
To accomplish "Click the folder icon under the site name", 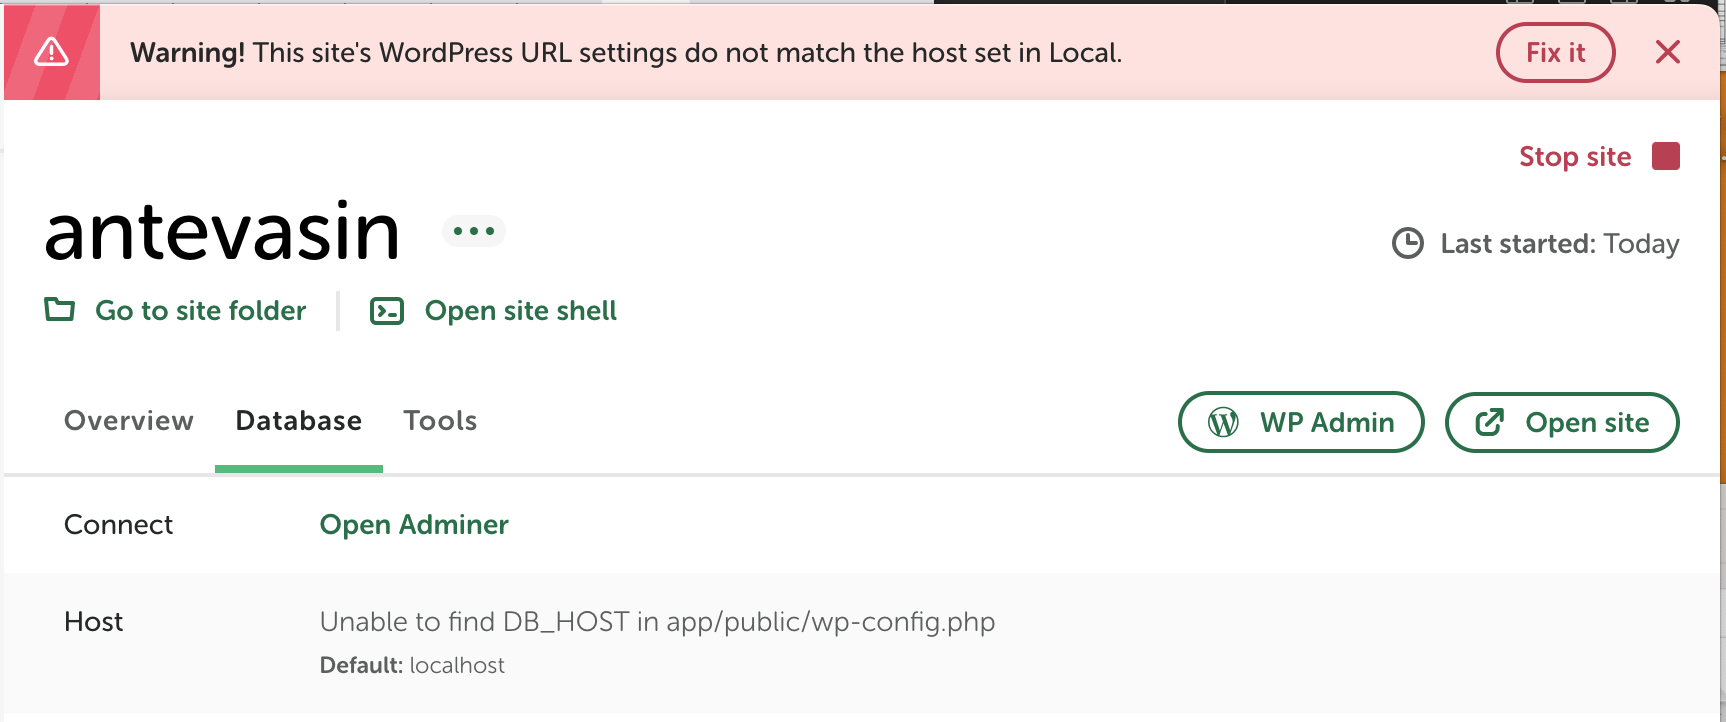I will [x=60, y=310].
